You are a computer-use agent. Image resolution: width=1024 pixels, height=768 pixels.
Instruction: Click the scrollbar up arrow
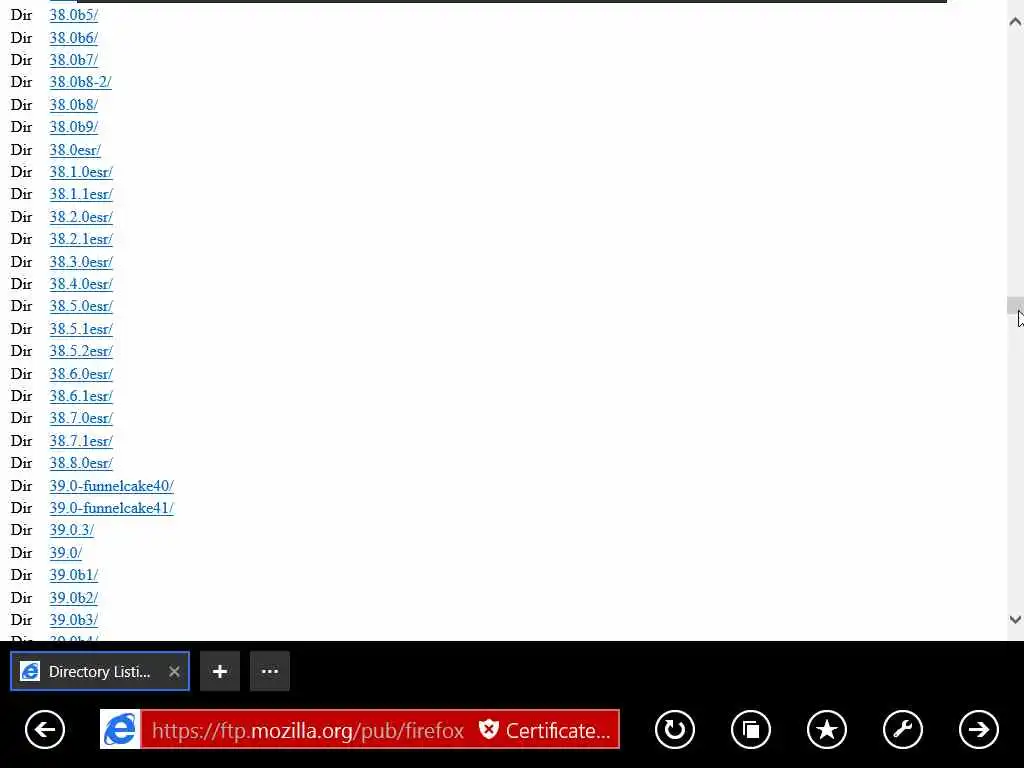[x=1015, y=22]
